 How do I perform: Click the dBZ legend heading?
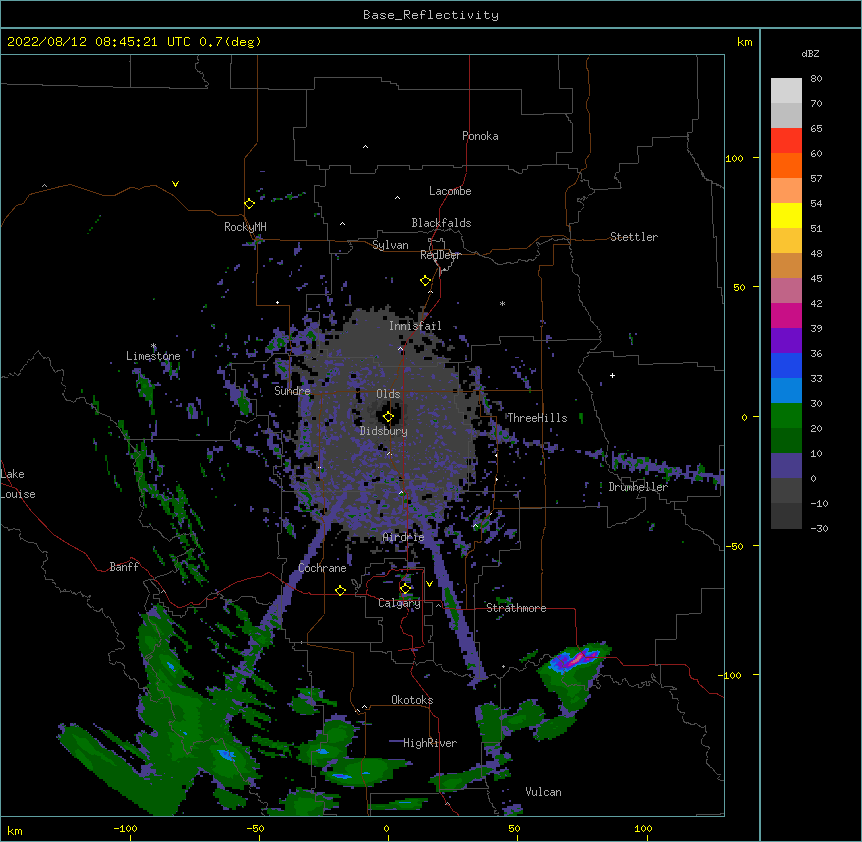[x=810, y=53]
